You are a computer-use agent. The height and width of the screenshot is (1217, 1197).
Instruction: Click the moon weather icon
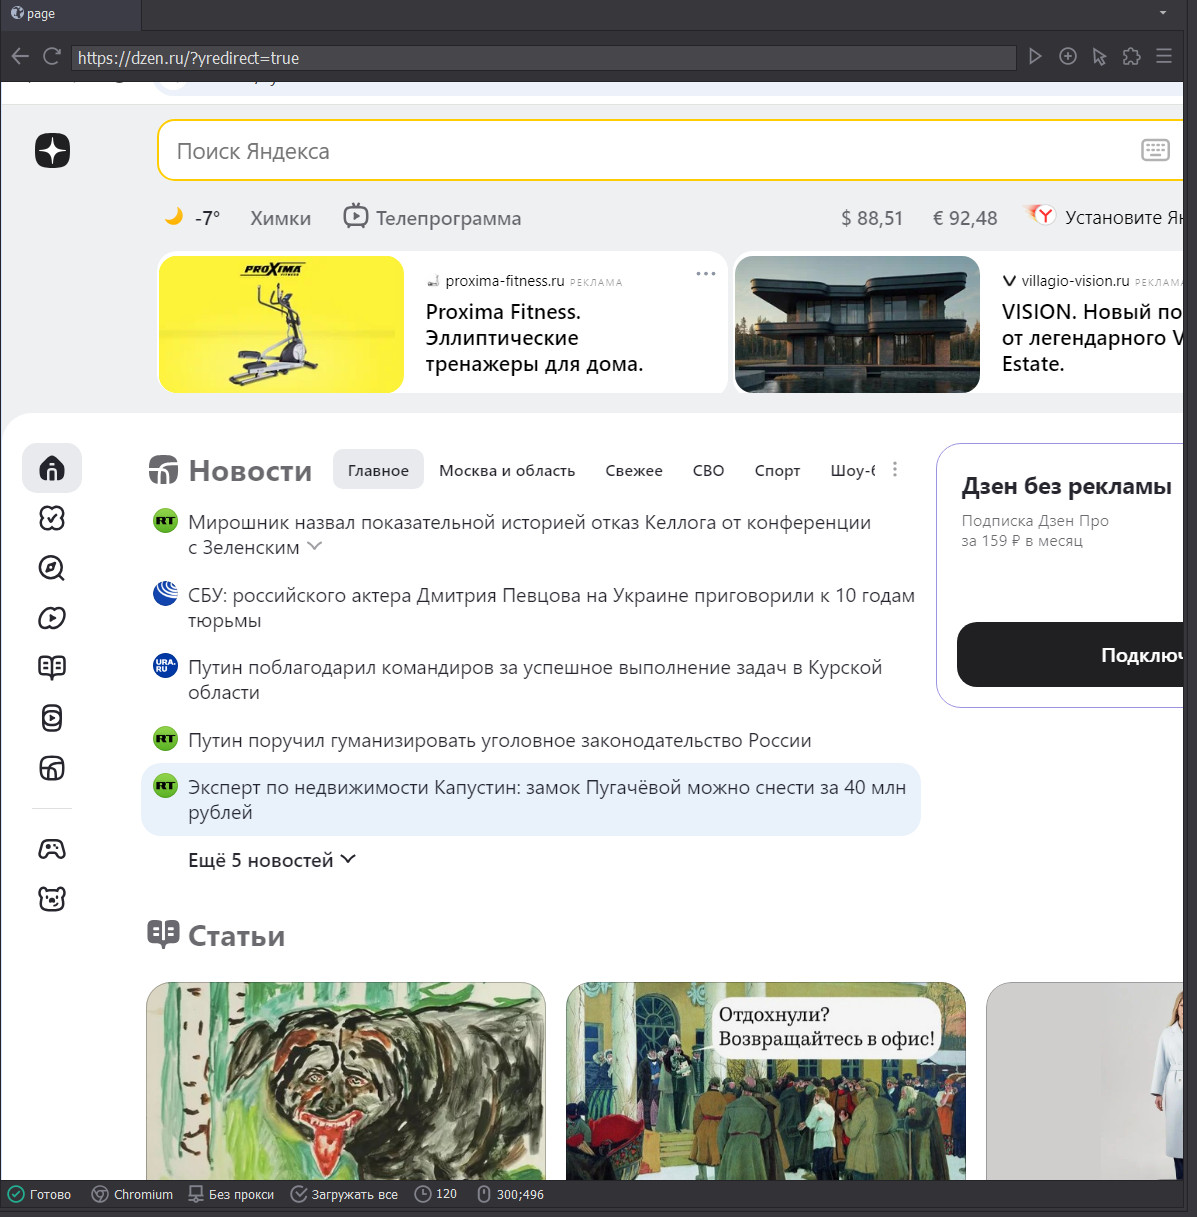[174, 216]
